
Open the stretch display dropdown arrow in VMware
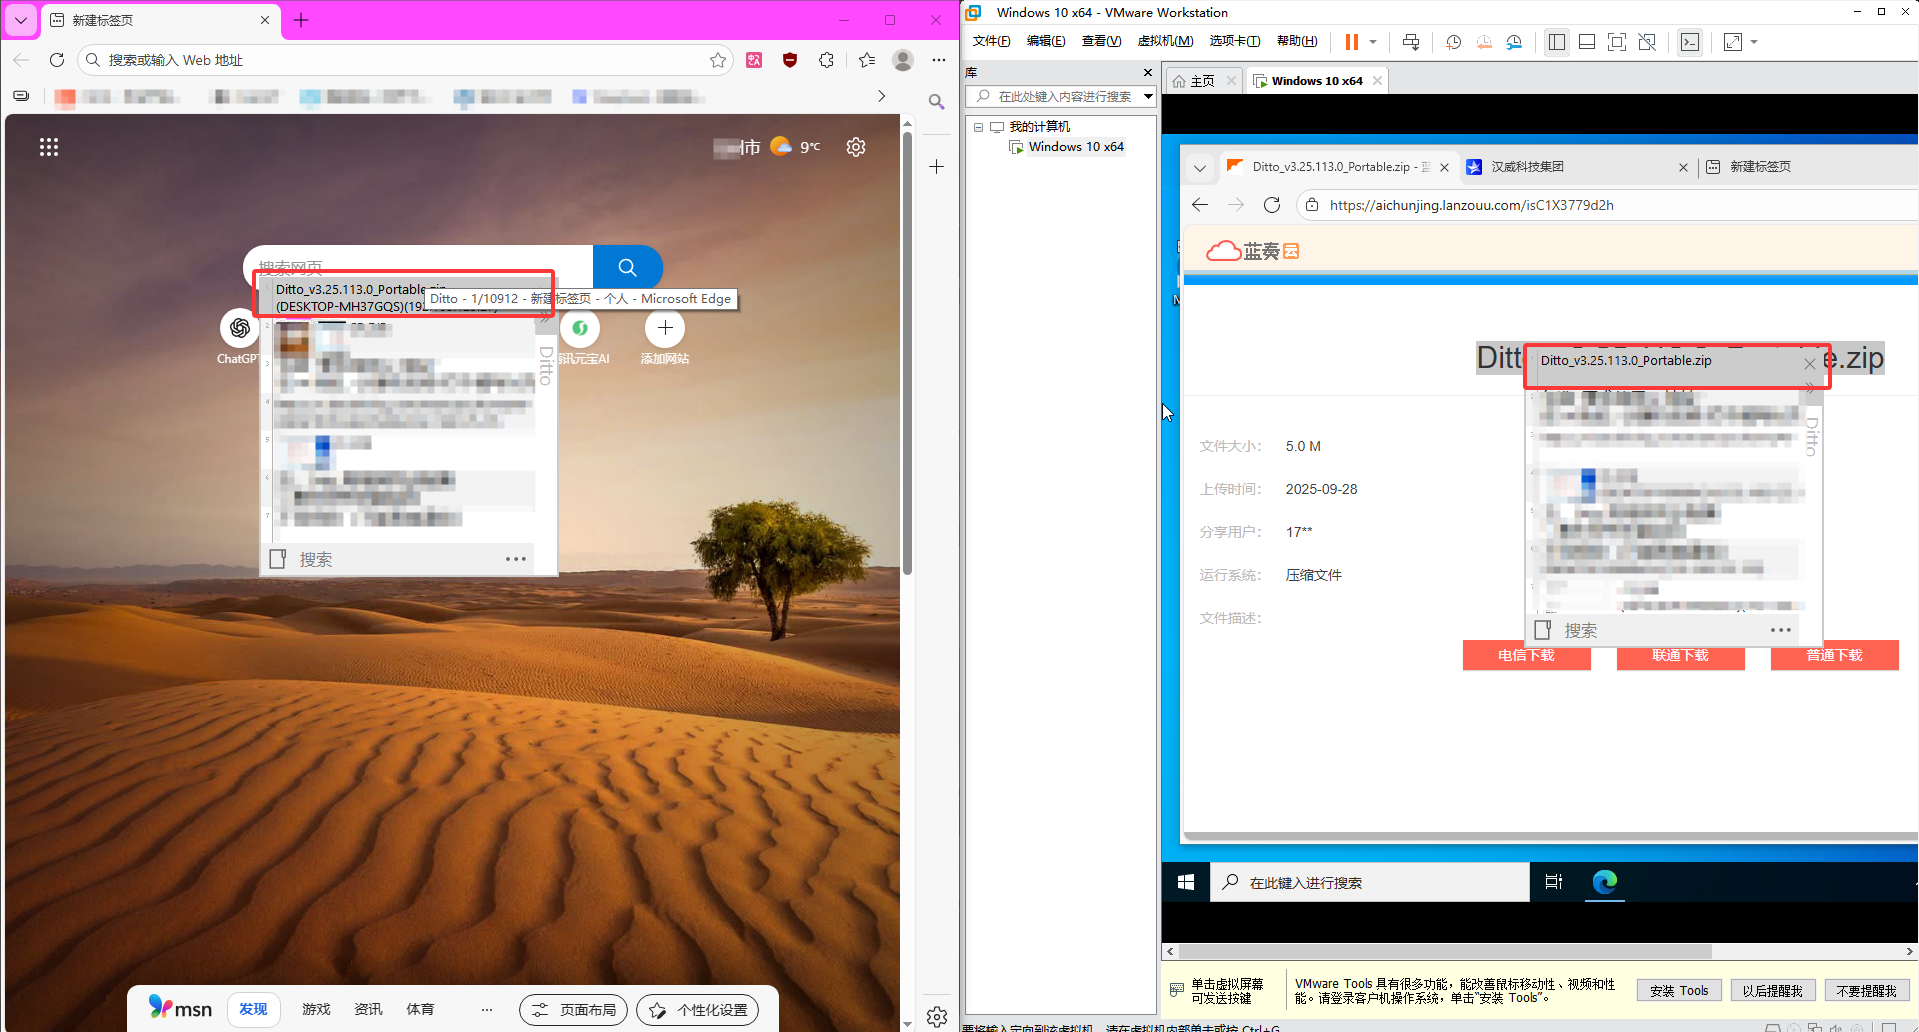click(x=1754, y=42)
